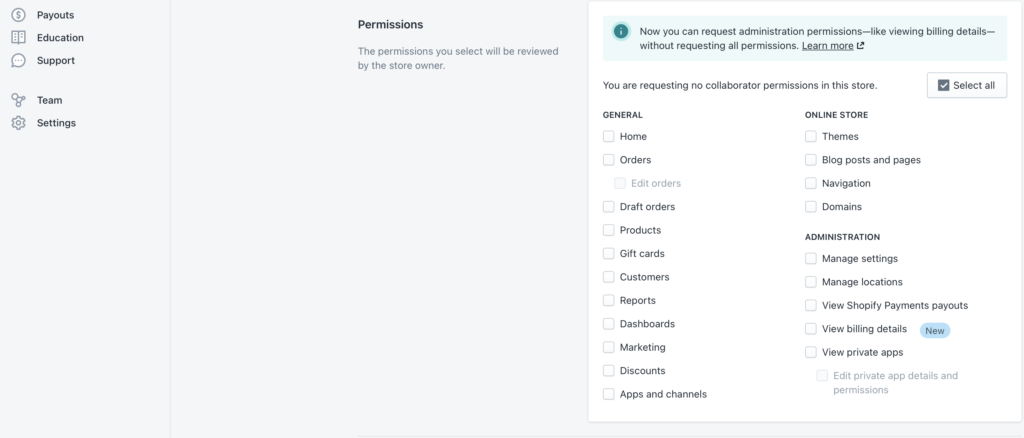Screen dimensions: 1024x438
Task: Click external link icon beside Learn more
Action: 861,46
